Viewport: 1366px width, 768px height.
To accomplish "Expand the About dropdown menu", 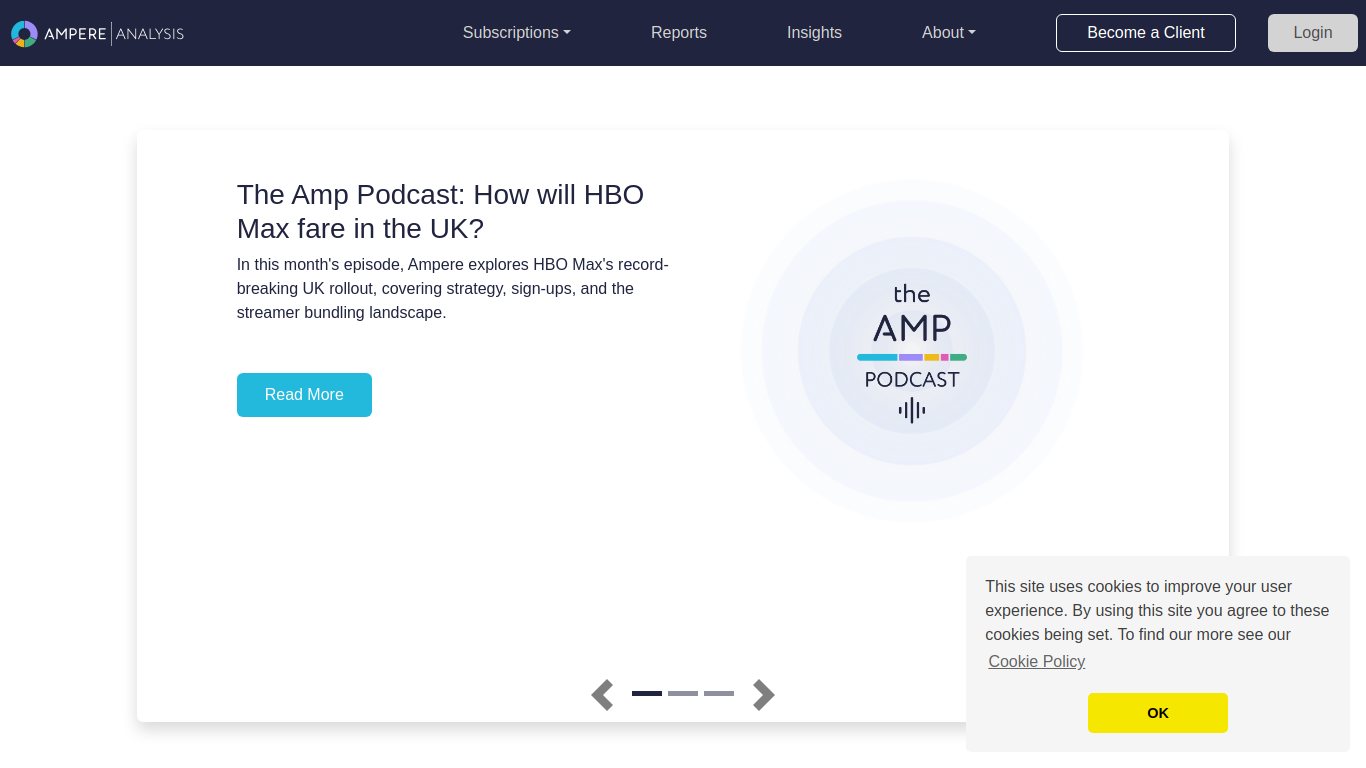I will [949, 33].
